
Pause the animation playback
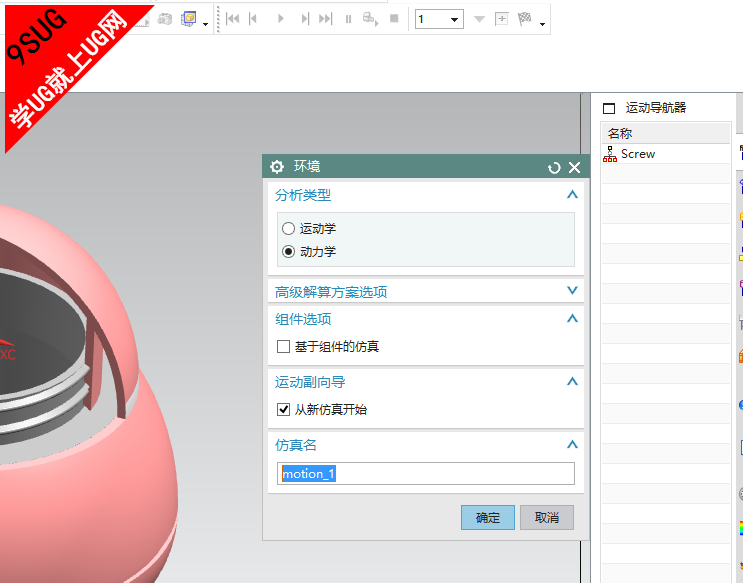(348, 19)
